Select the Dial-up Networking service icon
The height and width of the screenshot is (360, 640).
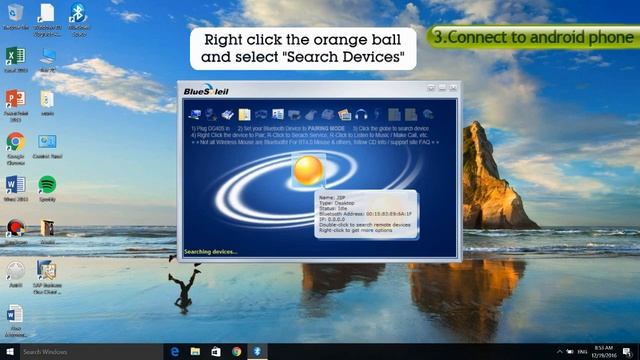tap(211, 115)
